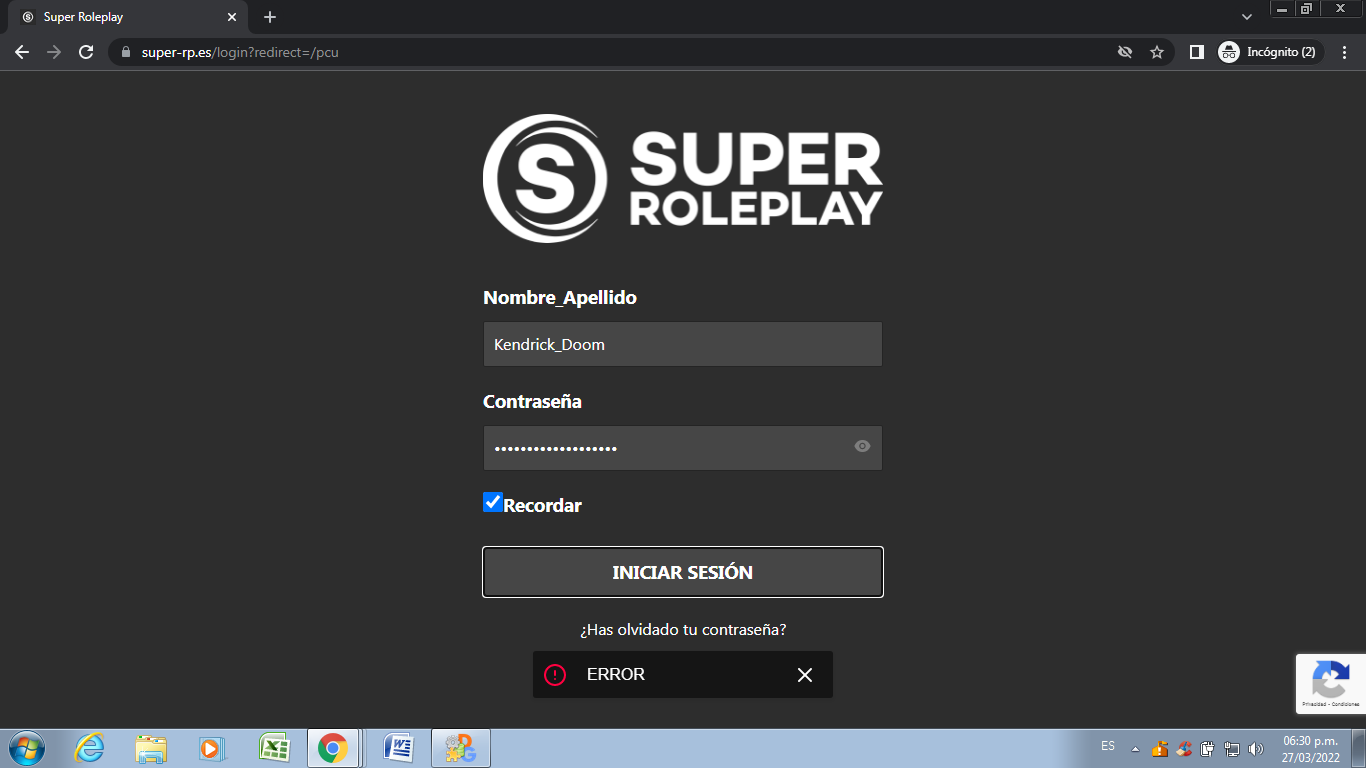Open the network tray icon

pyautogui.click(x=1232, y=748)
